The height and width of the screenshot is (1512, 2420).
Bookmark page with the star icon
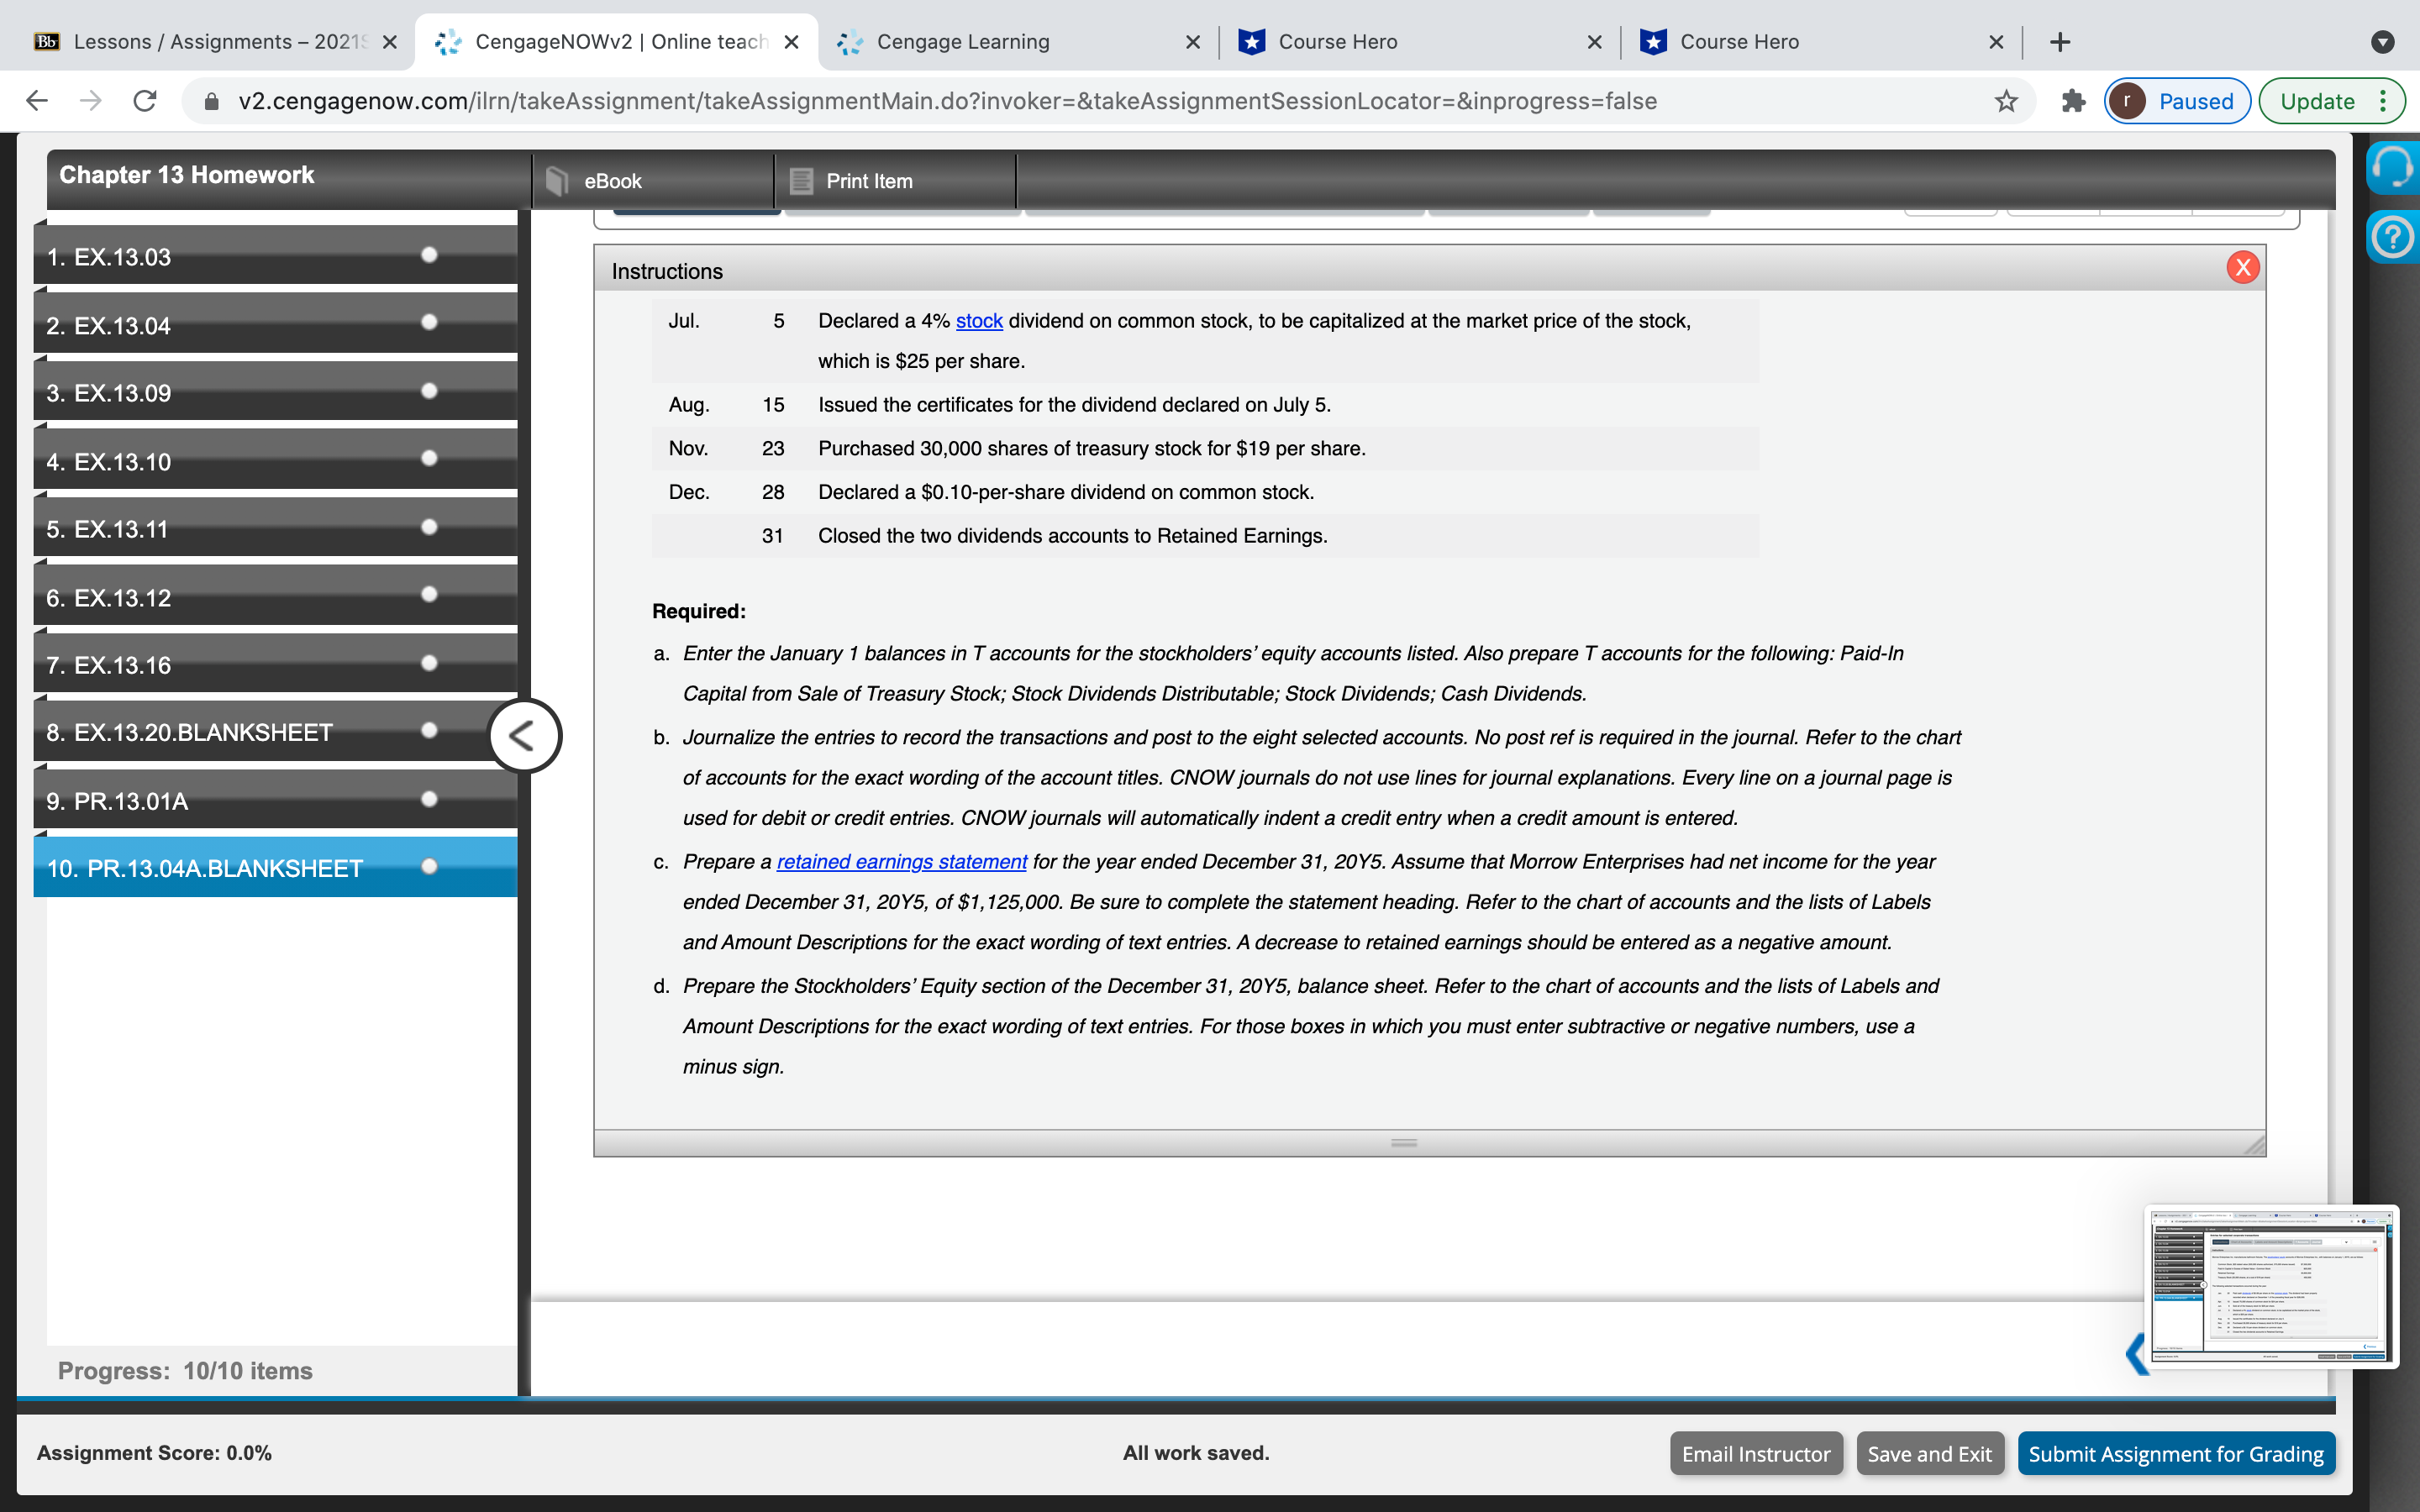pos(2006,101)
